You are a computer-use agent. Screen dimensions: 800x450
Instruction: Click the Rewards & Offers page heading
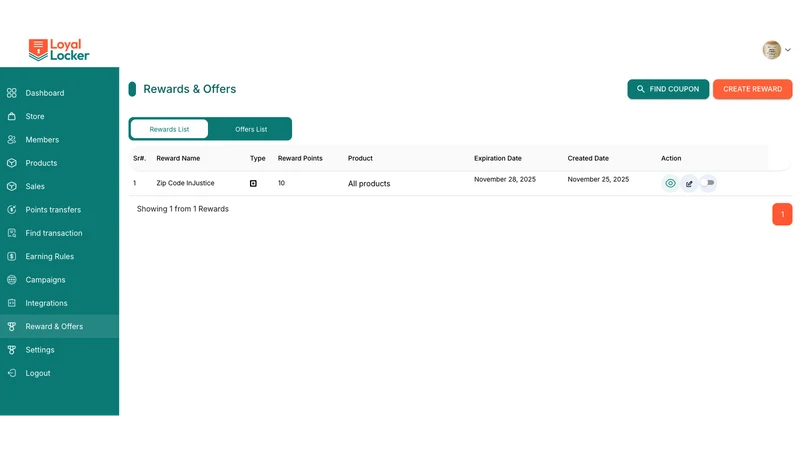click(x=189, y=89)
